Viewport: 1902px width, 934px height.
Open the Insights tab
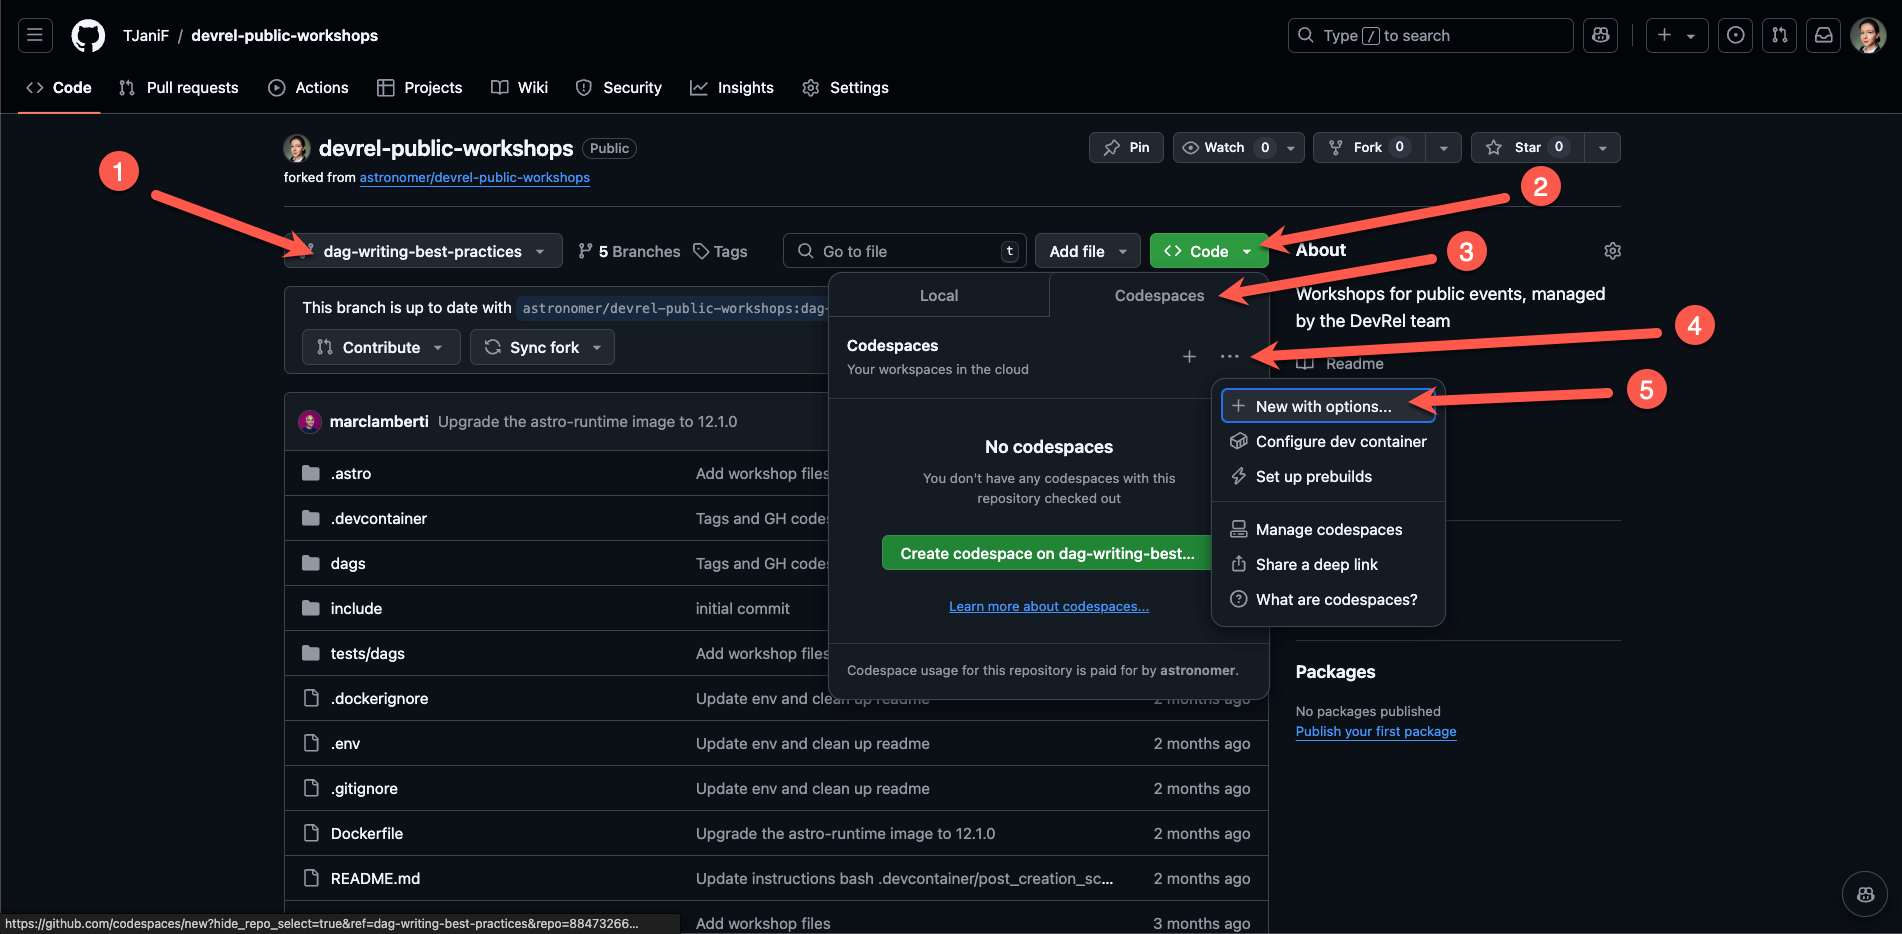tap(732, 87)
